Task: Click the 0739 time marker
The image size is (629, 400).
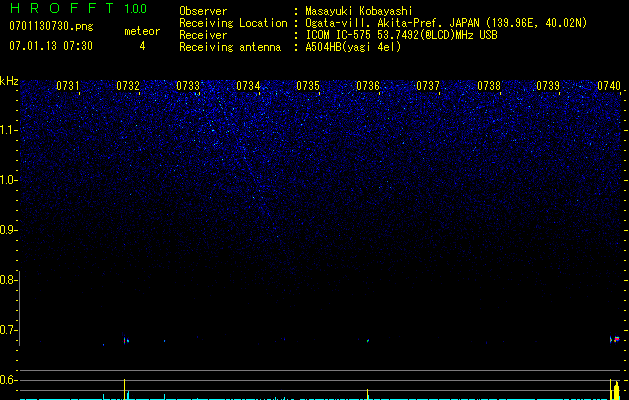Action: point(548,86)
